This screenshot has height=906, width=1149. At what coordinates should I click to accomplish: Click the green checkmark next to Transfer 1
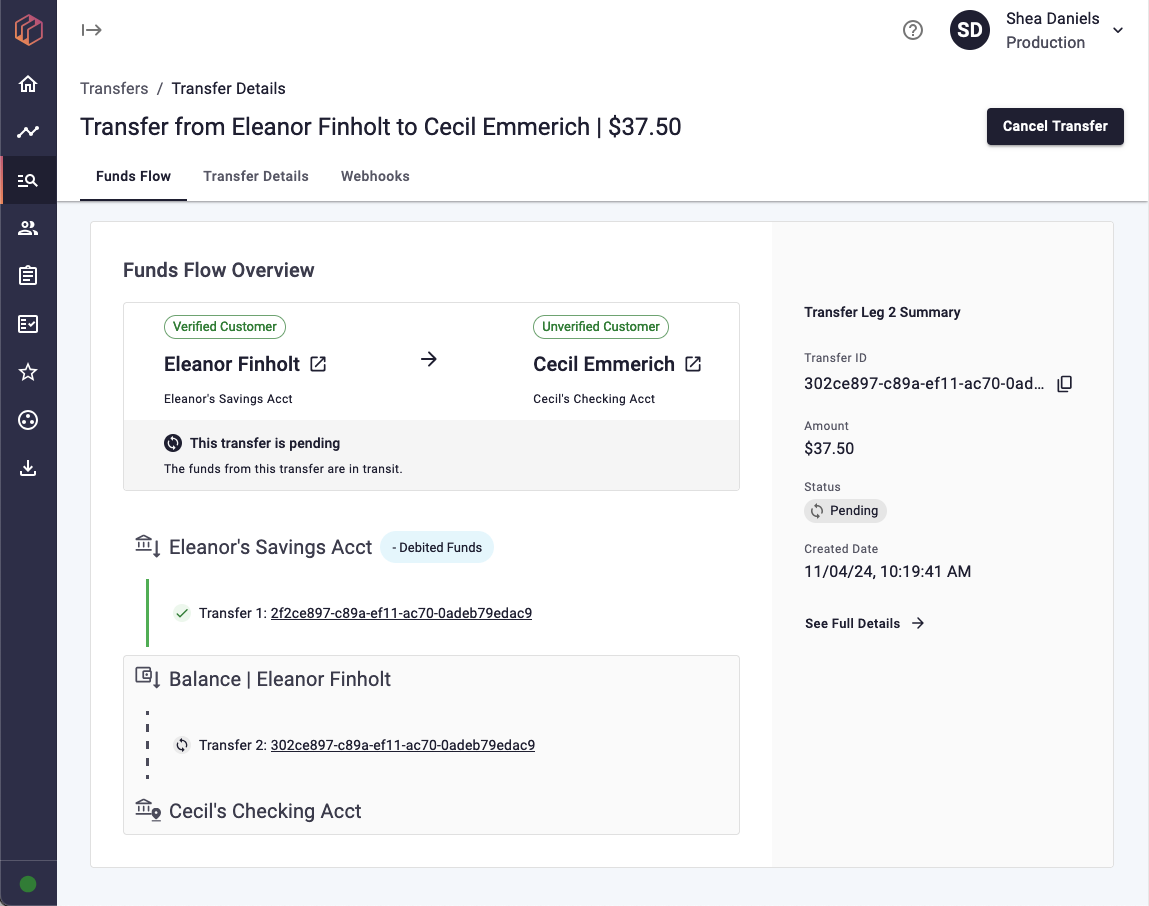tap(182, 613)
